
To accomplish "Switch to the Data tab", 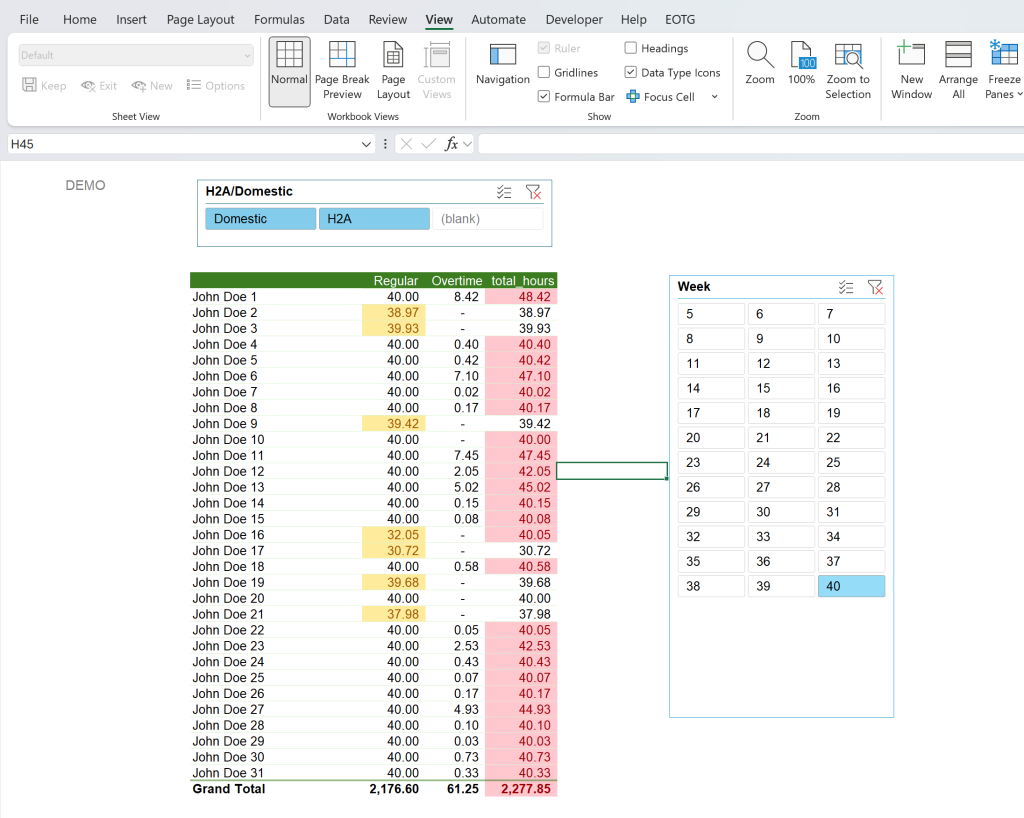I will [336, 20].
